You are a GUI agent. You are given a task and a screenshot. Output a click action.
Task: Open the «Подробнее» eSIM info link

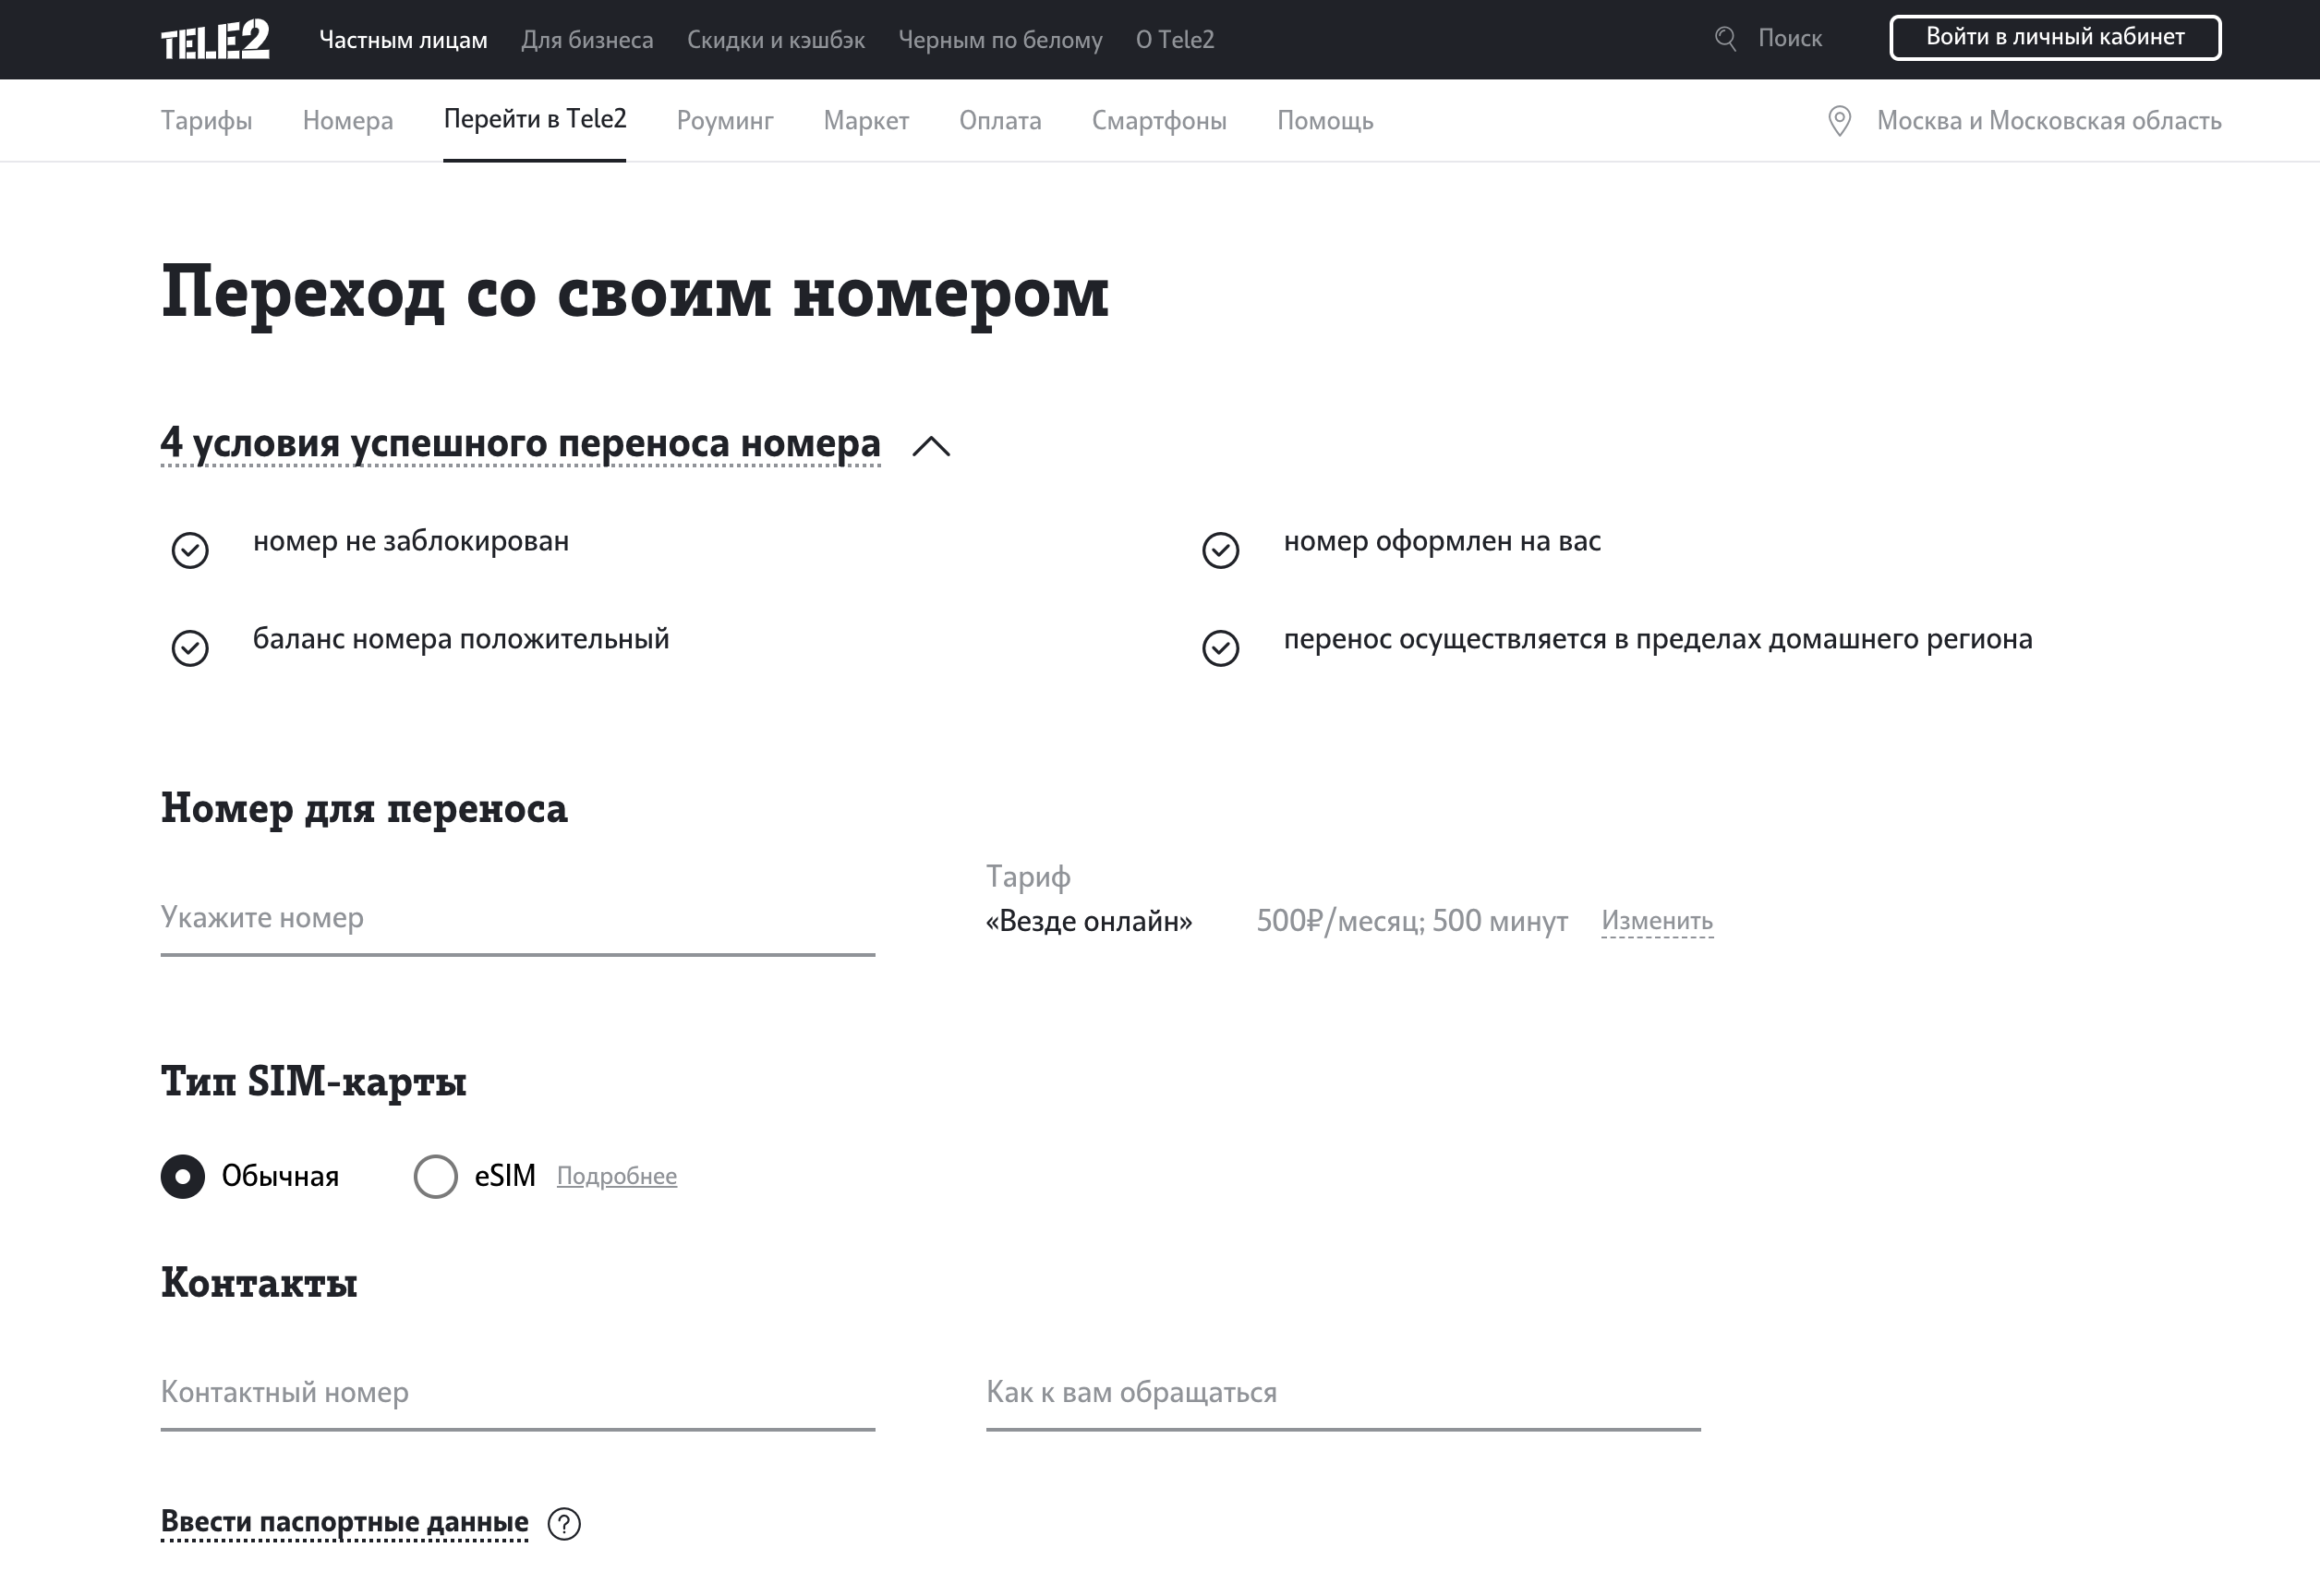pos(615,1175)
